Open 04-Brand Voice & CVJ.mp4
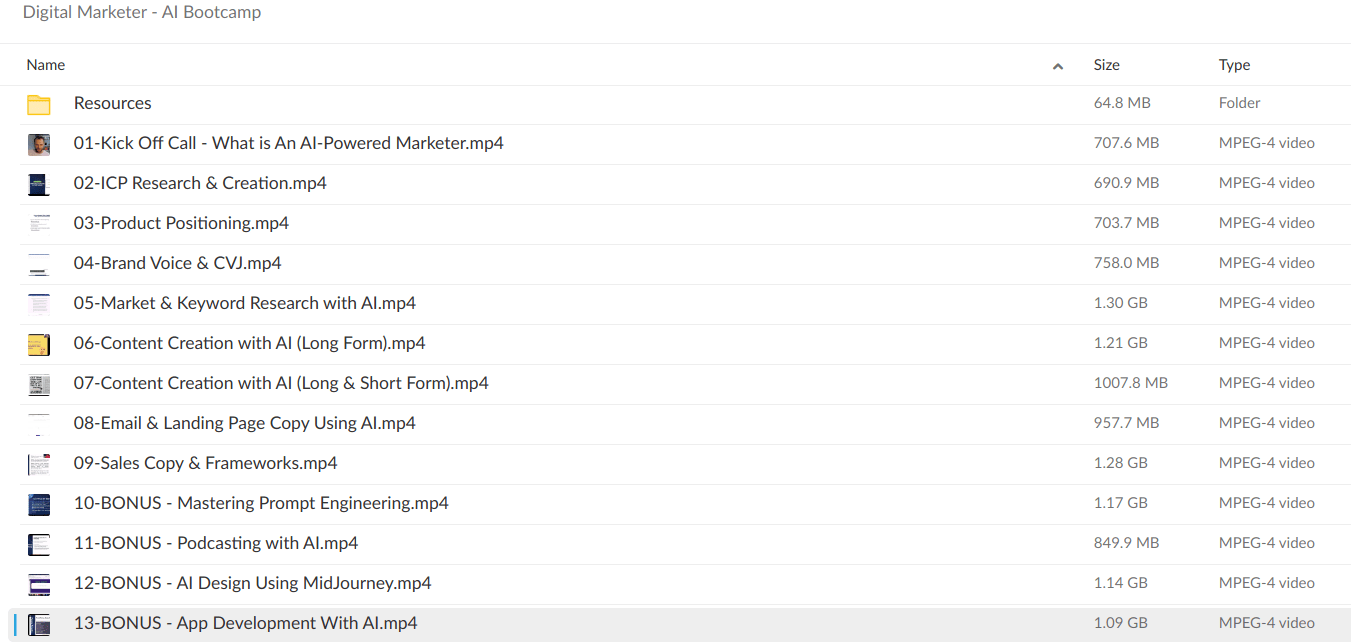Screen dimensions: 1351x643 coord(177,263)
